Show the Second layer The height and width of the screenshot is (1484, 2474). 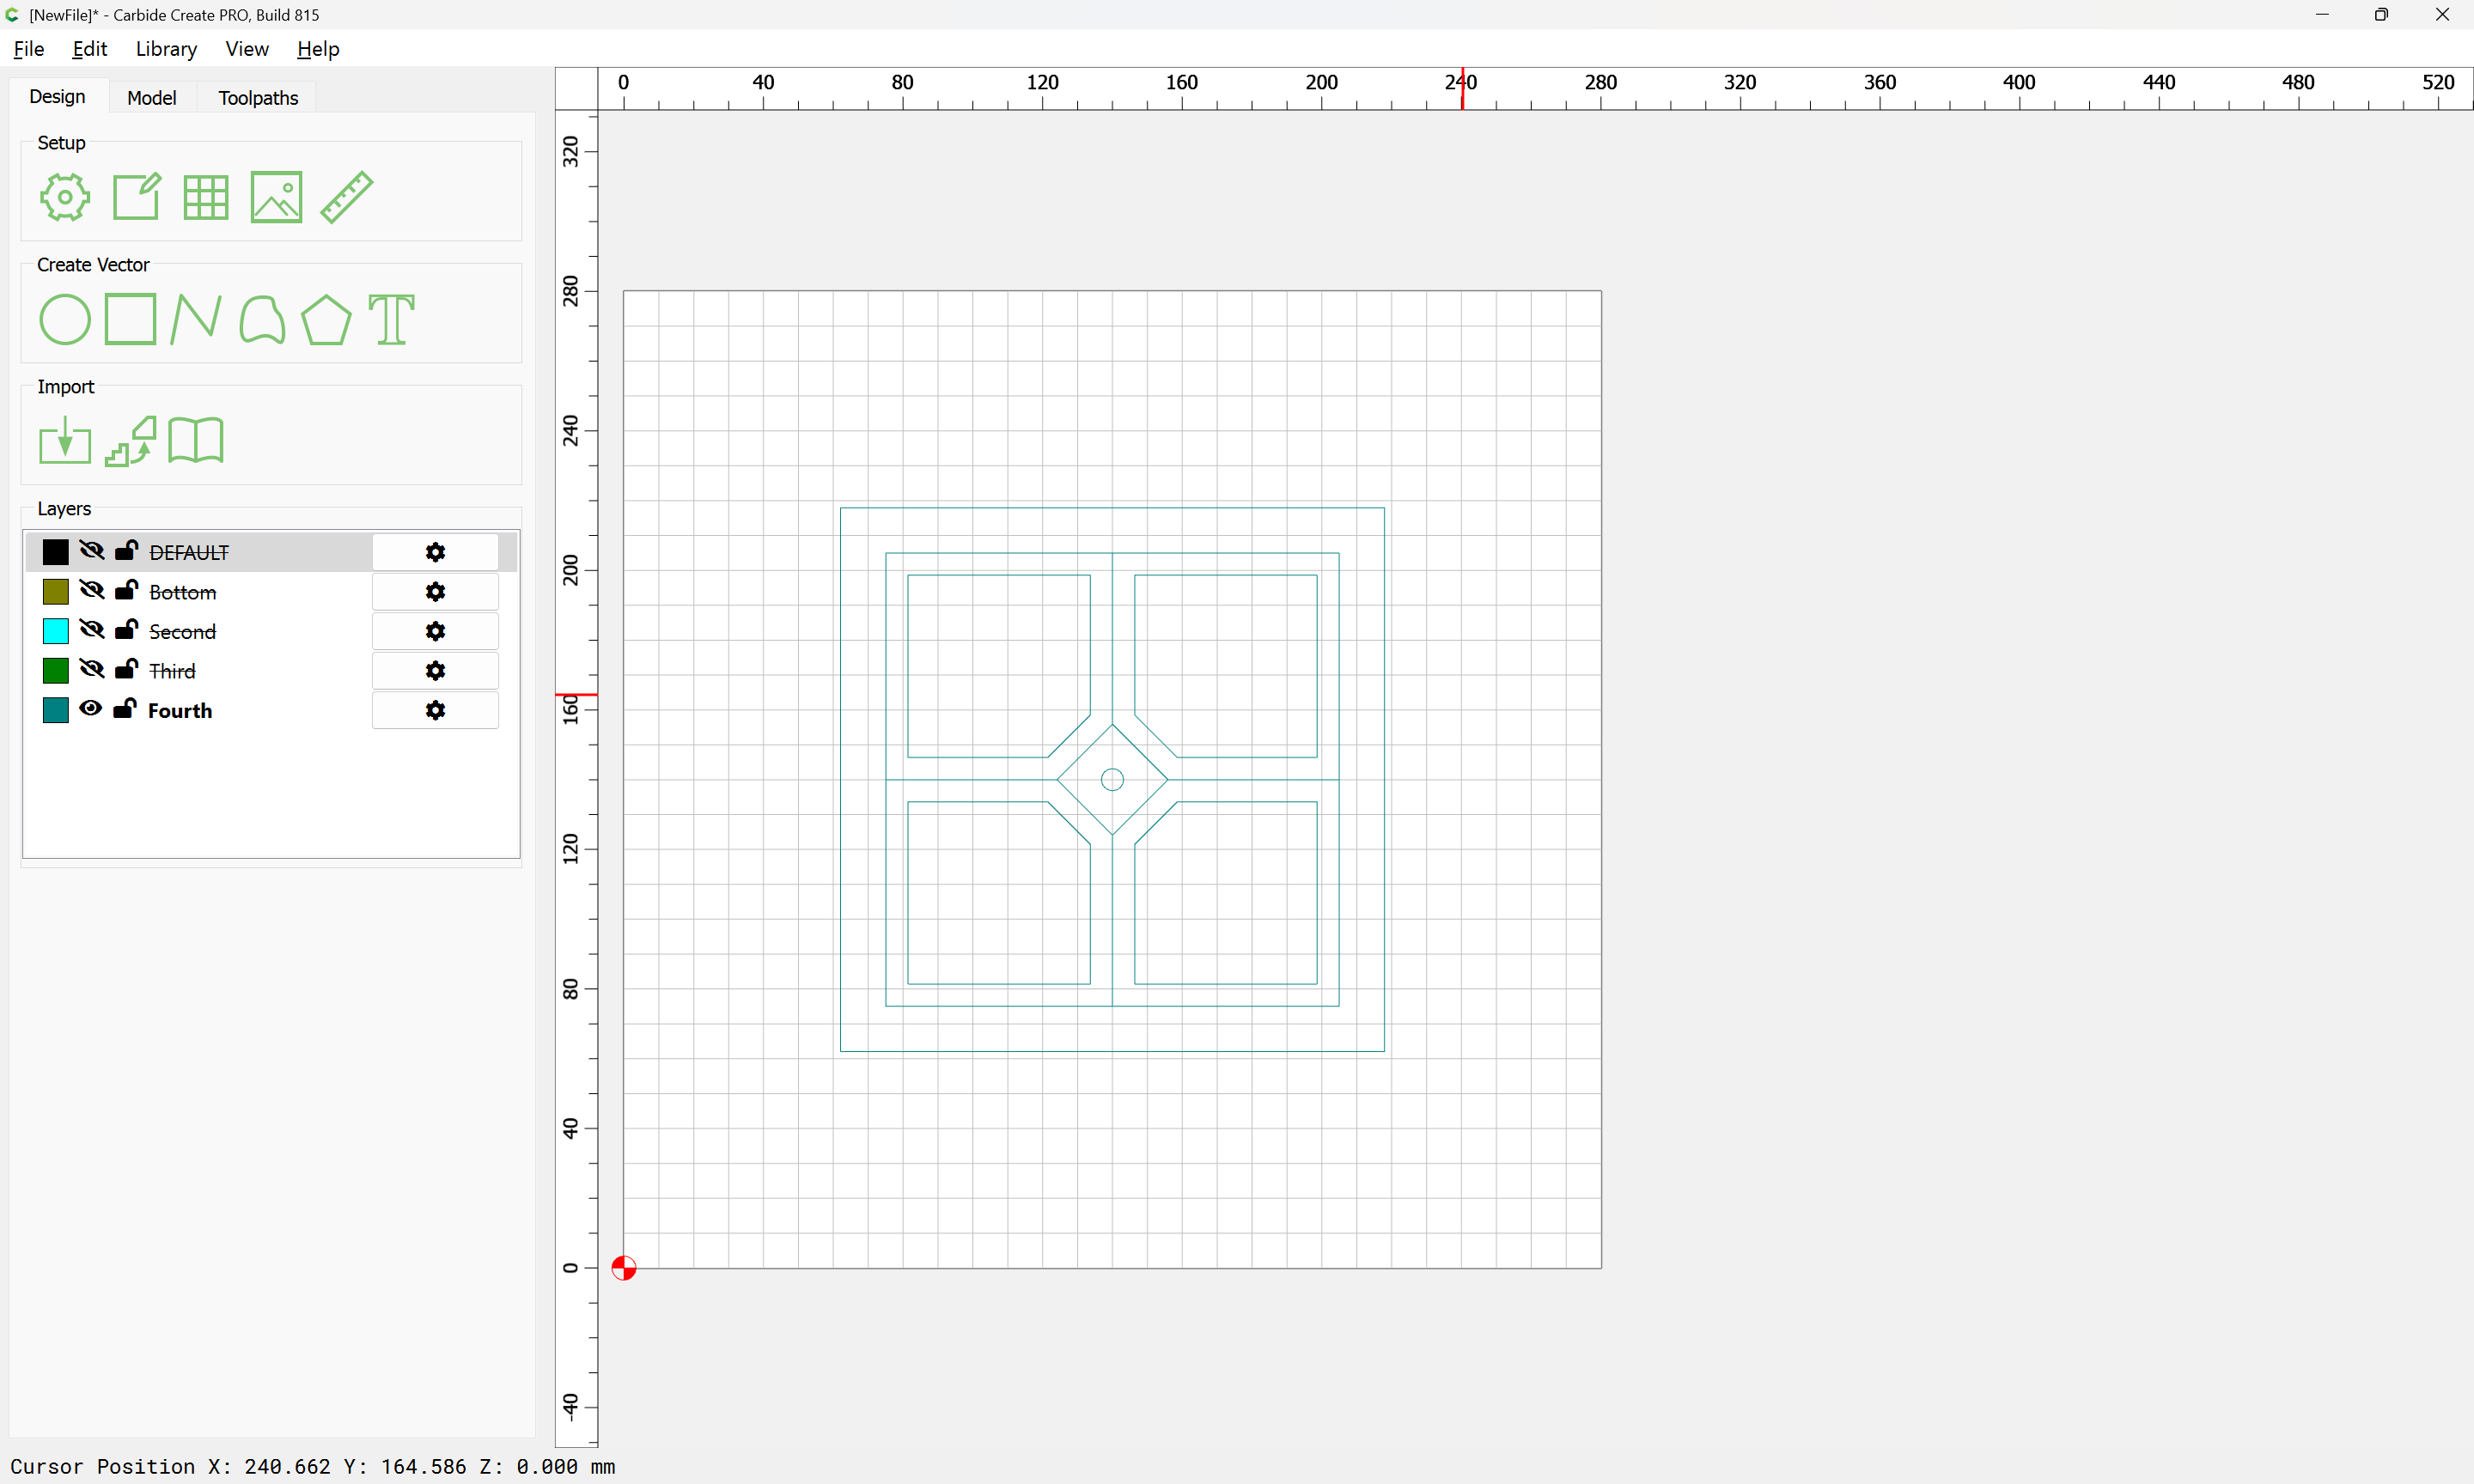point(91,629)
